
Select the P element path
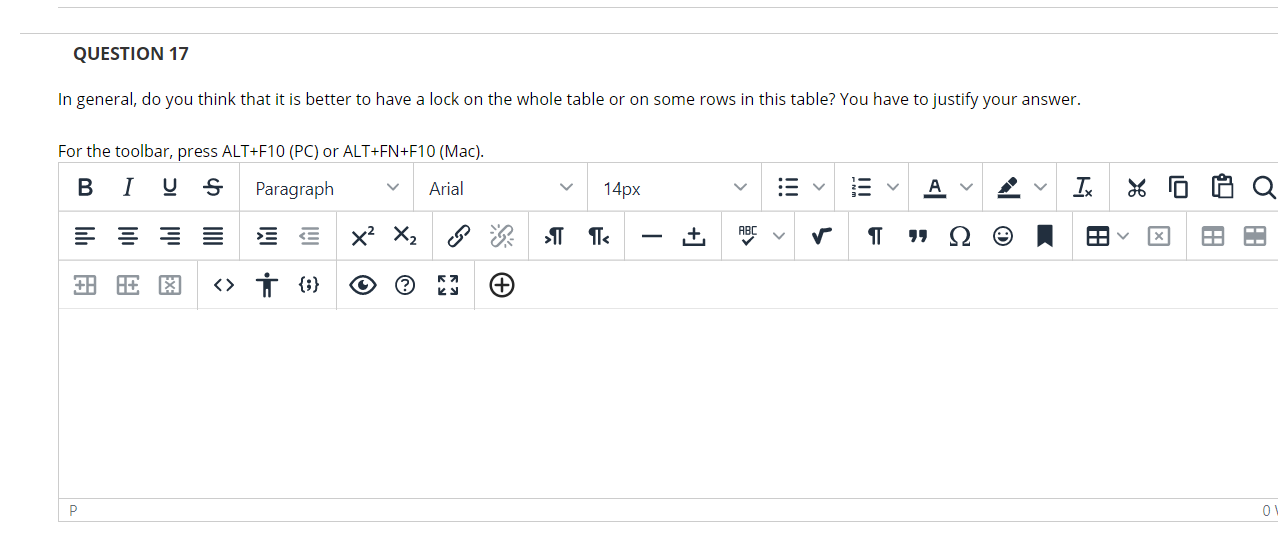pyautogui.click(x=72, y=510)
